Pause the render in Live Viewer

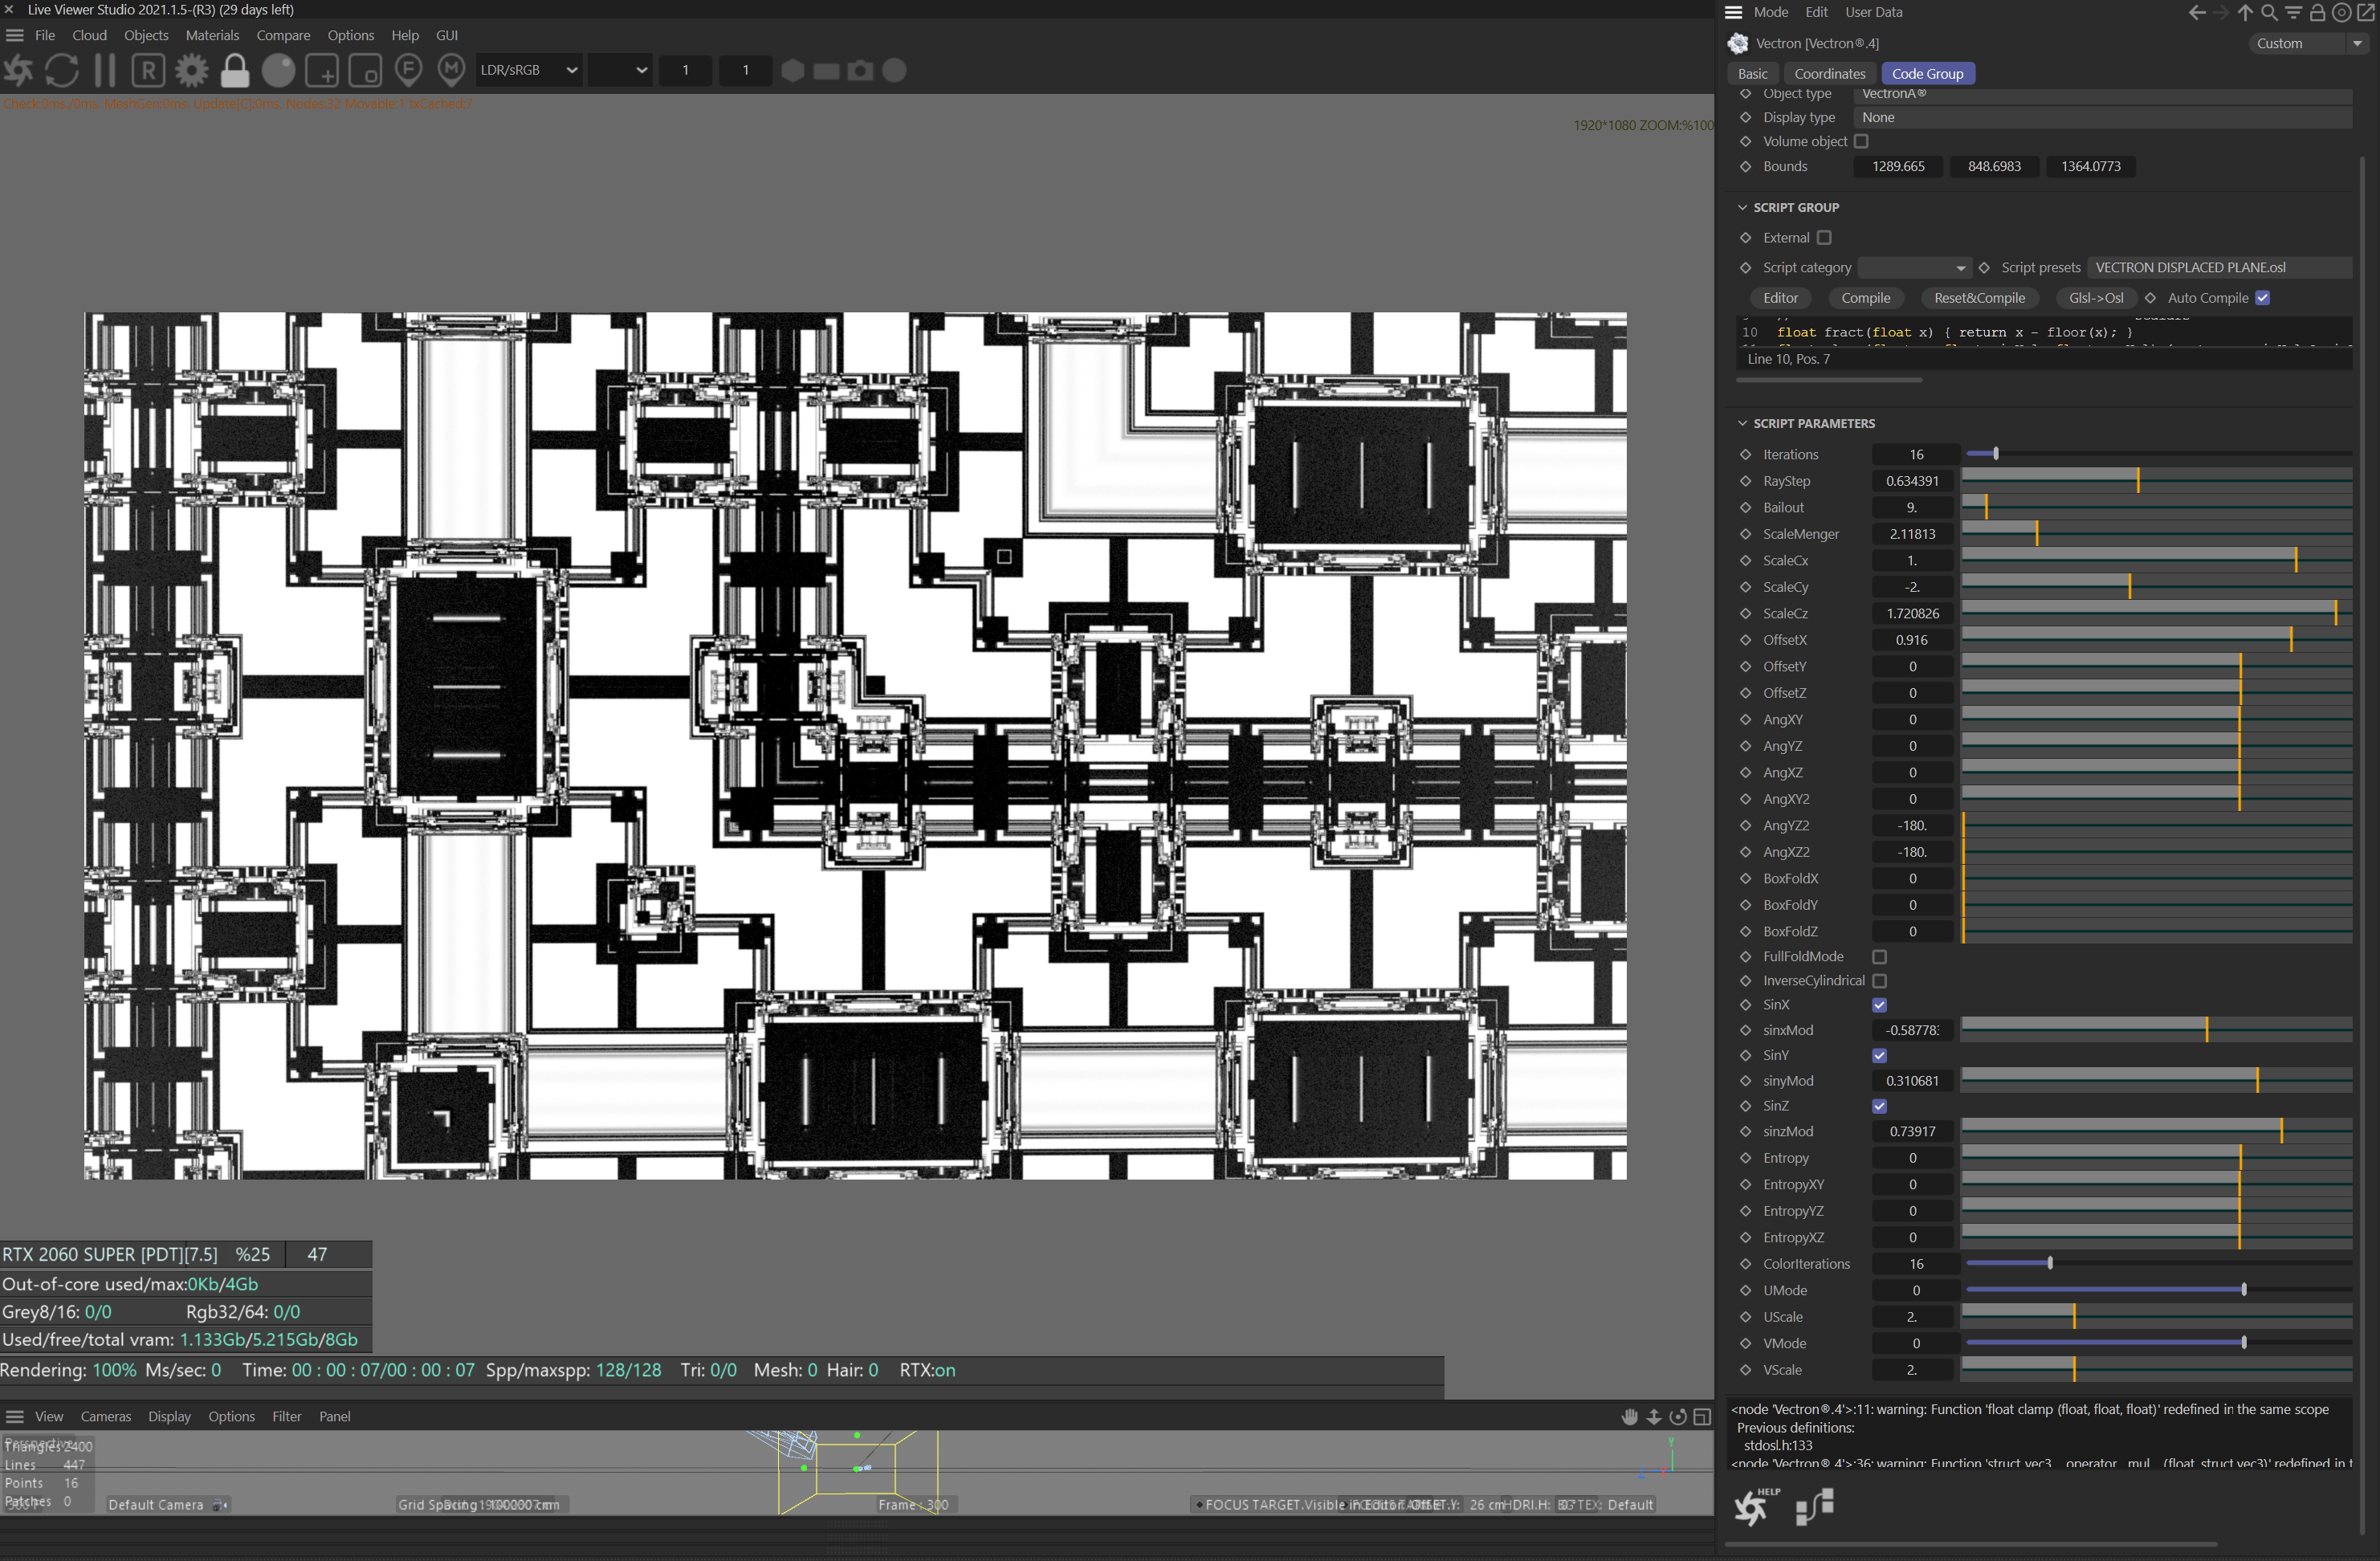pyautogui.click(x=104, y=70)
